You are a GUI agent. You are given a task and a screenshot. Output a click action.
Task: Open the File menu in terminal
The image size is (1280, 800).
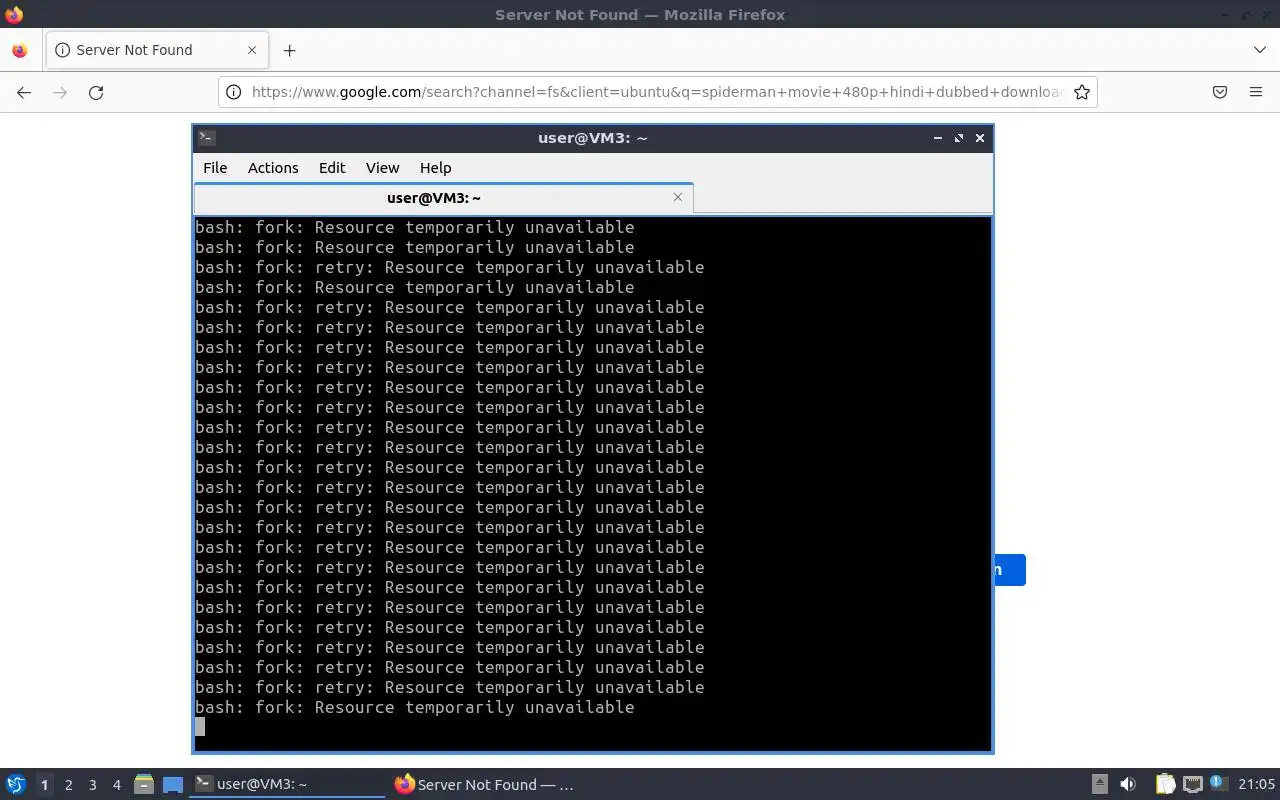tap(215, 168)
